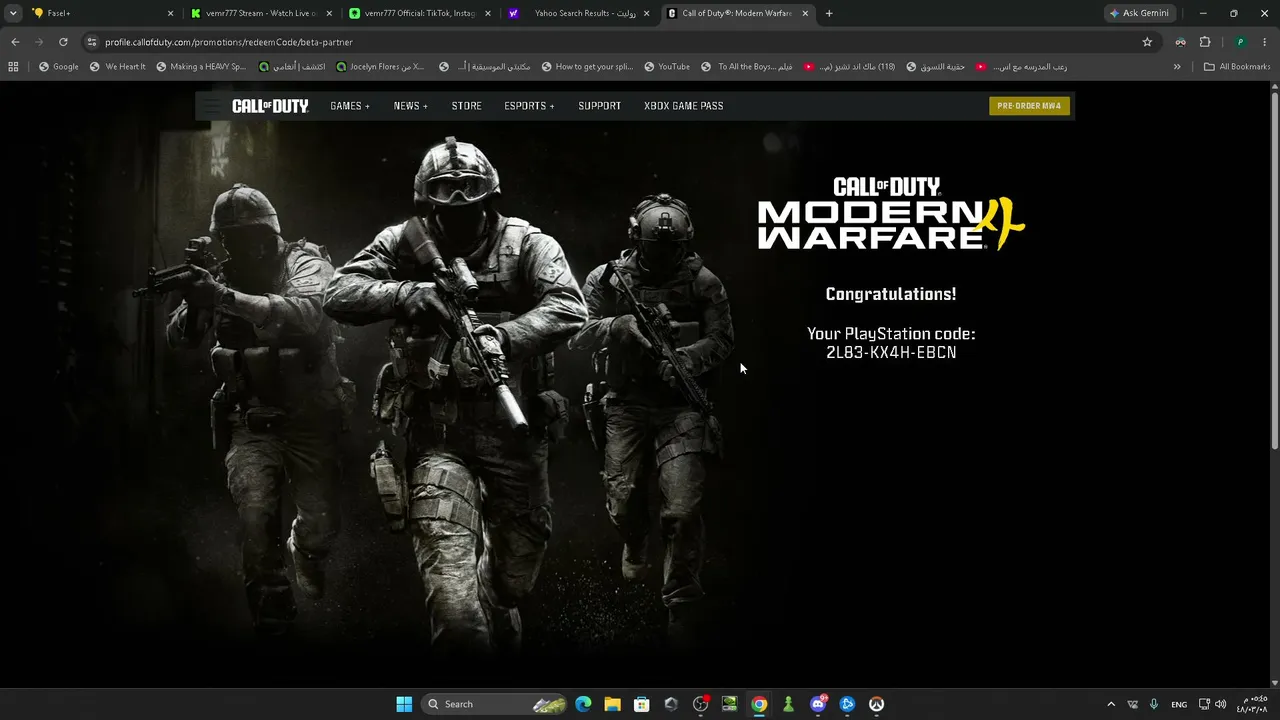
Task: Close the Yahoo Search Results tab
Action: 646,13
